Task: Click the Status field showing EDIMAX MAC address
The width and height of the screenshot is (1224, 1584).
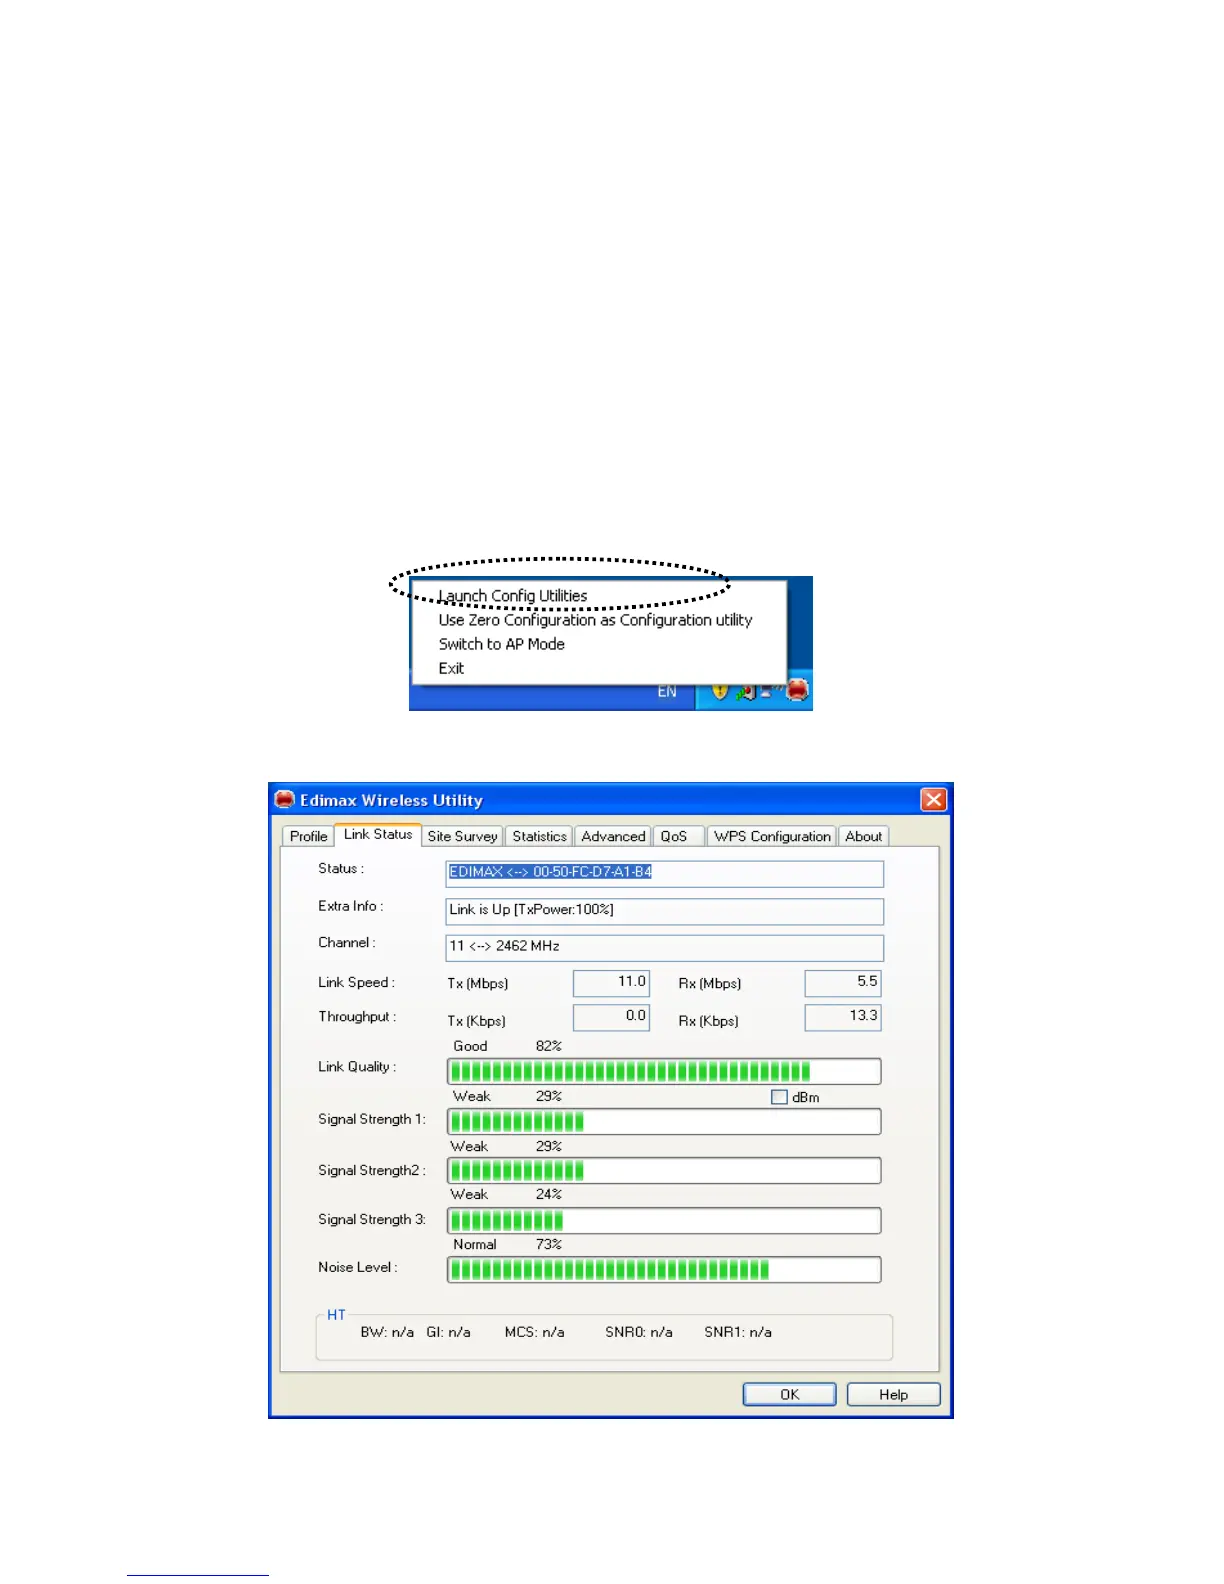Action: point(664,873)
